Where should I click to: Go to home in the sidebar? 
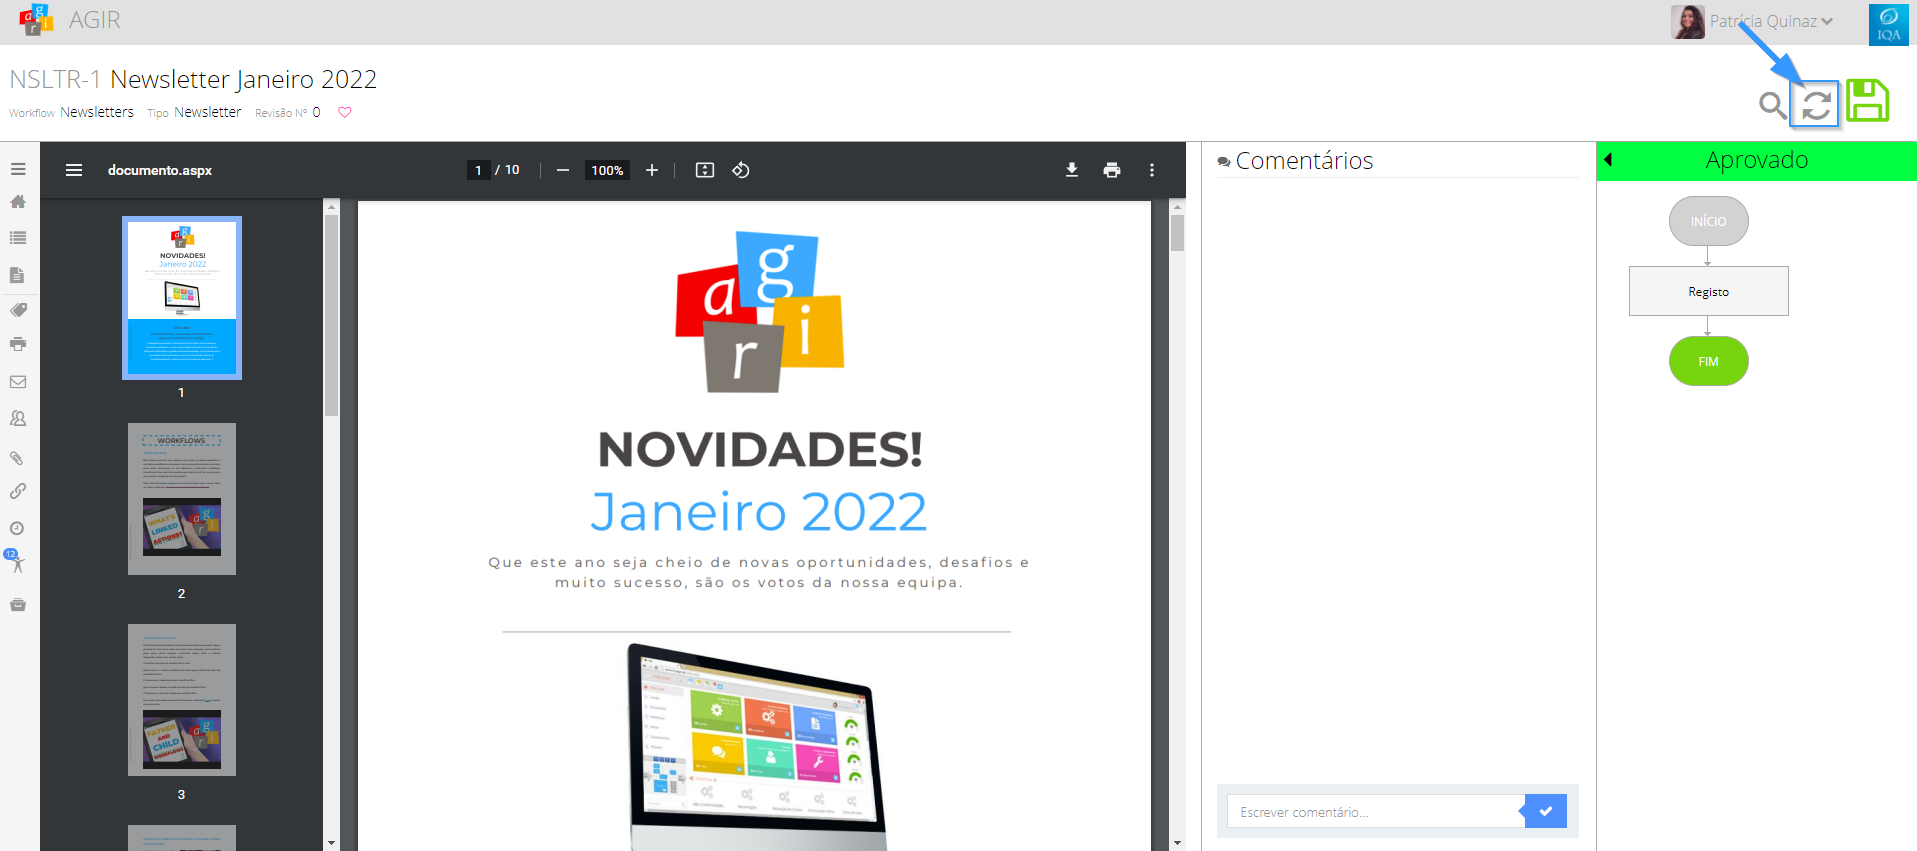pos(18,202)
